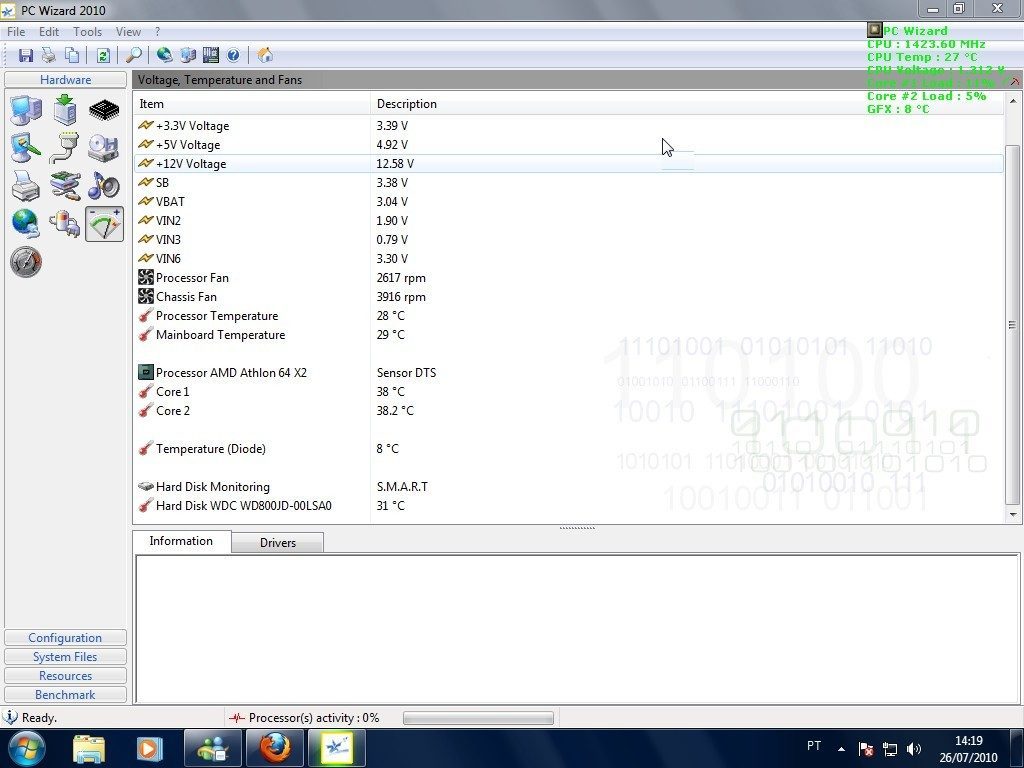Click the vertical scrollbar thumb of list
The image size is (1024, 768).
coord(1012,325)
